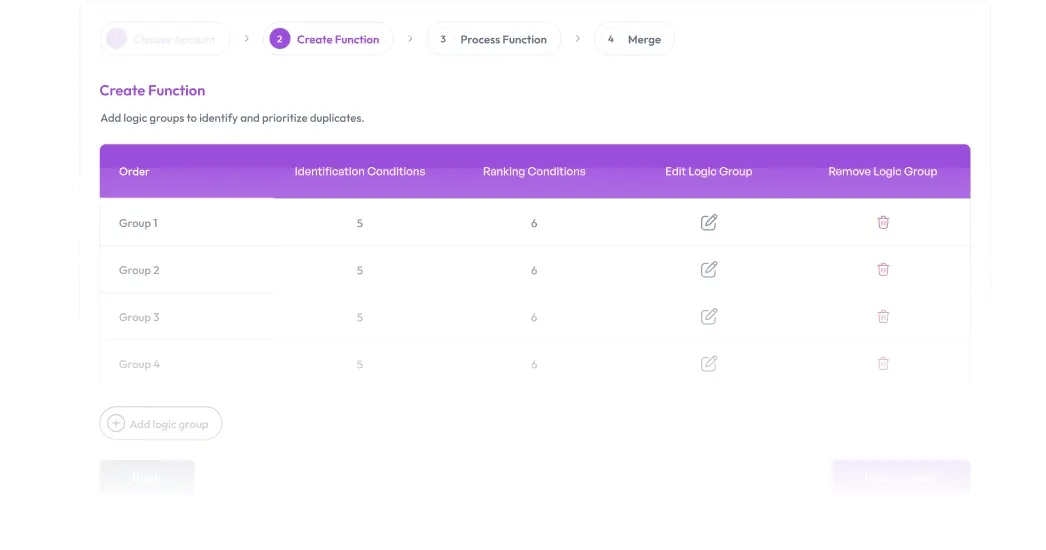
Task: Open the Process Function step
Action: pos(494,39)
